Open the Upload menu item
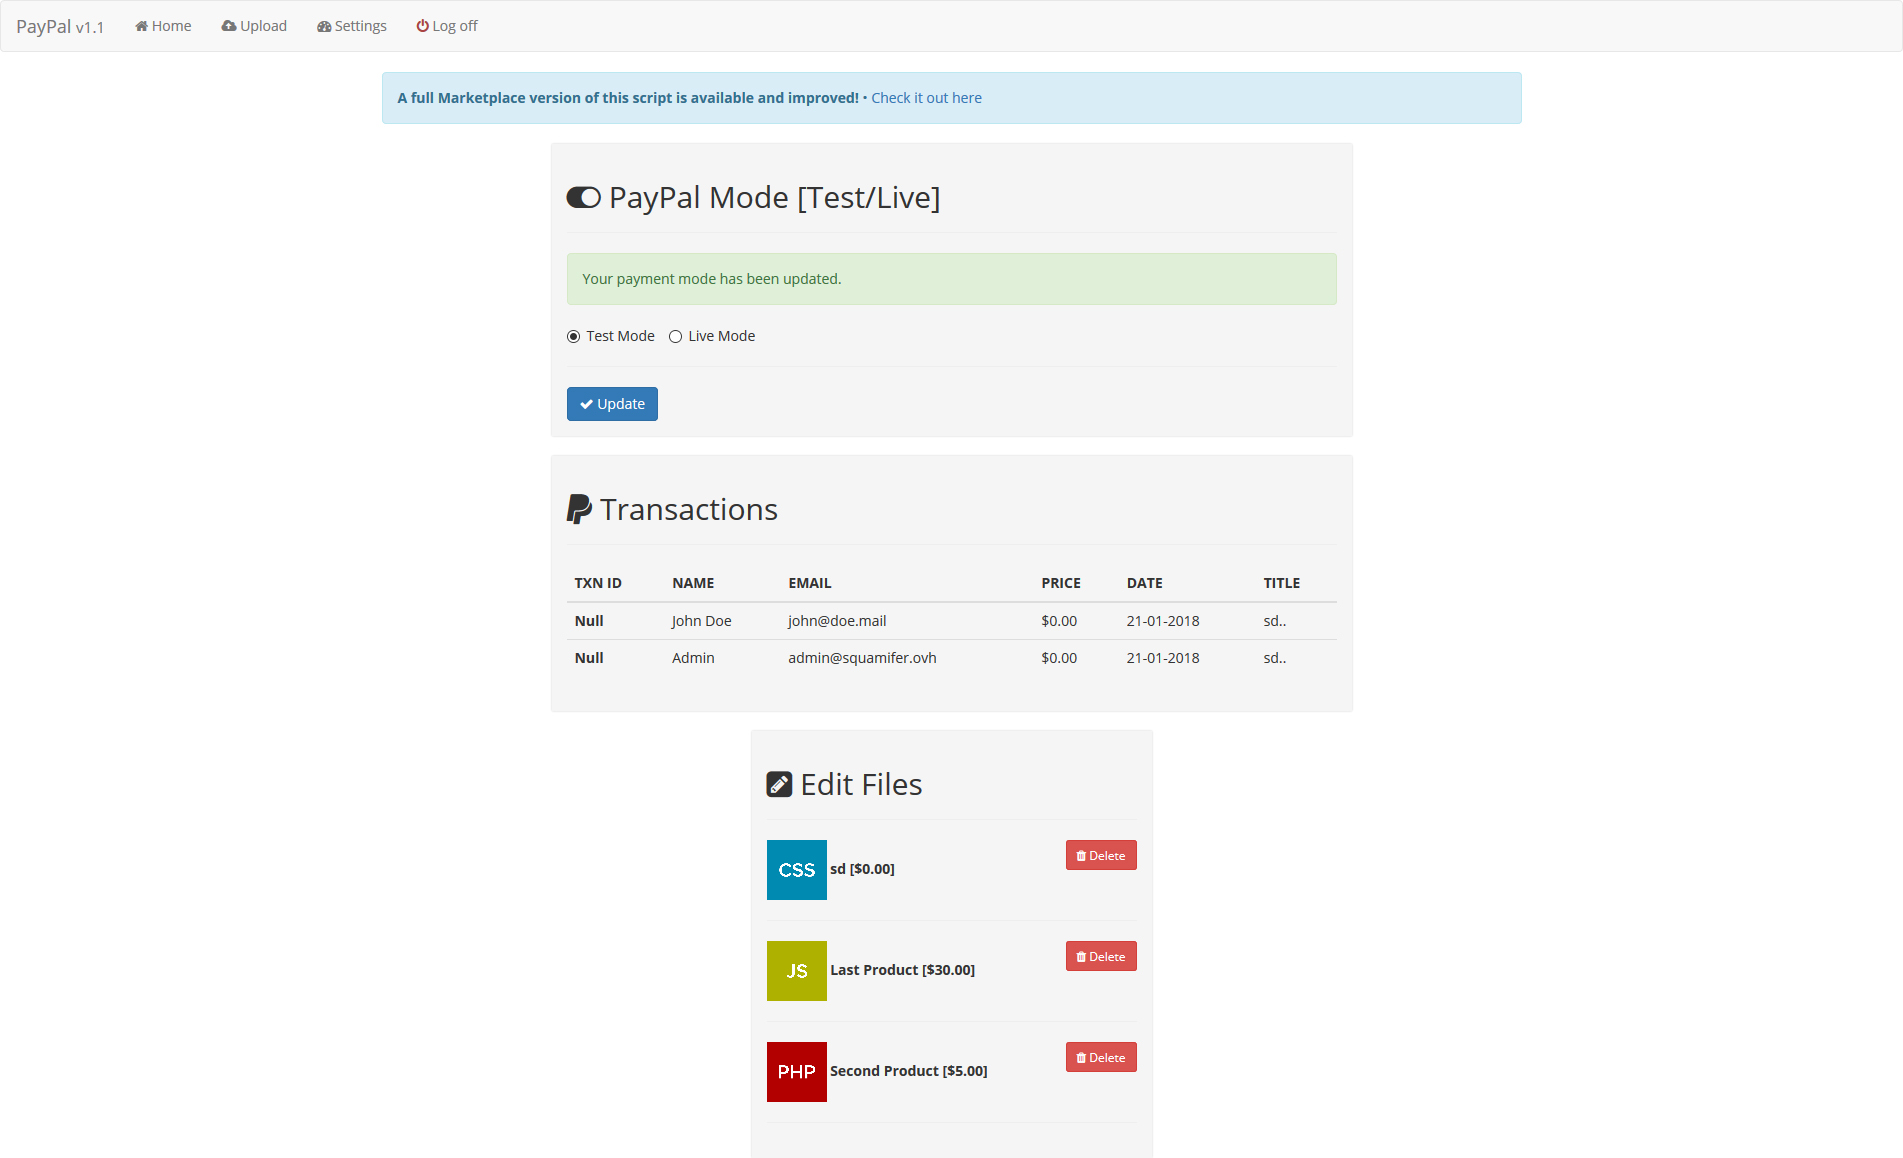Screen dimensions: 1903x1158 pyautogui.click(x=254, y=26)
